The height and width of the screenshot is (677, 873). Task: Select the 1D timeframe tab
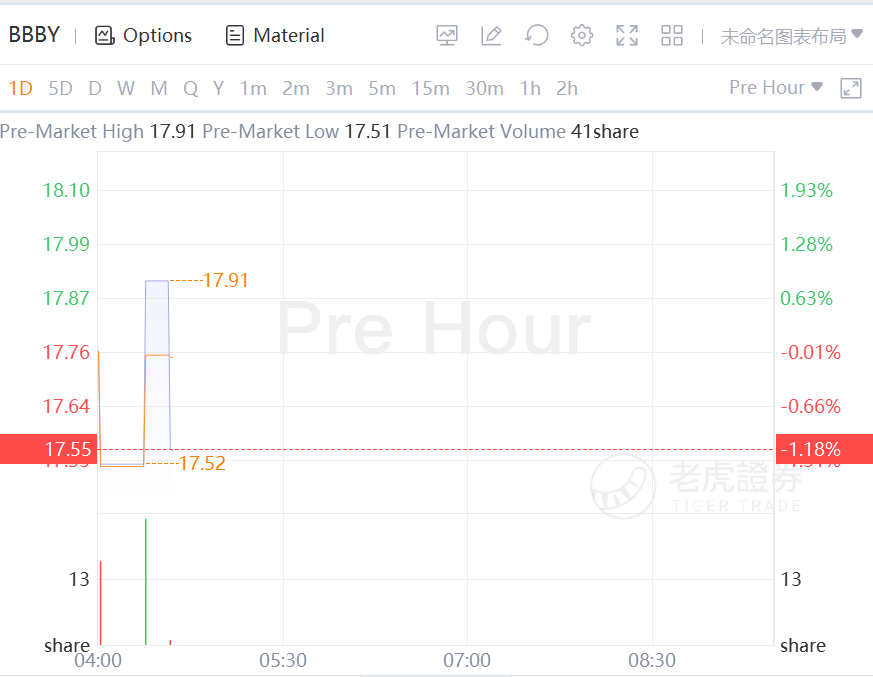pyautogui.click(x=21, y=88)
